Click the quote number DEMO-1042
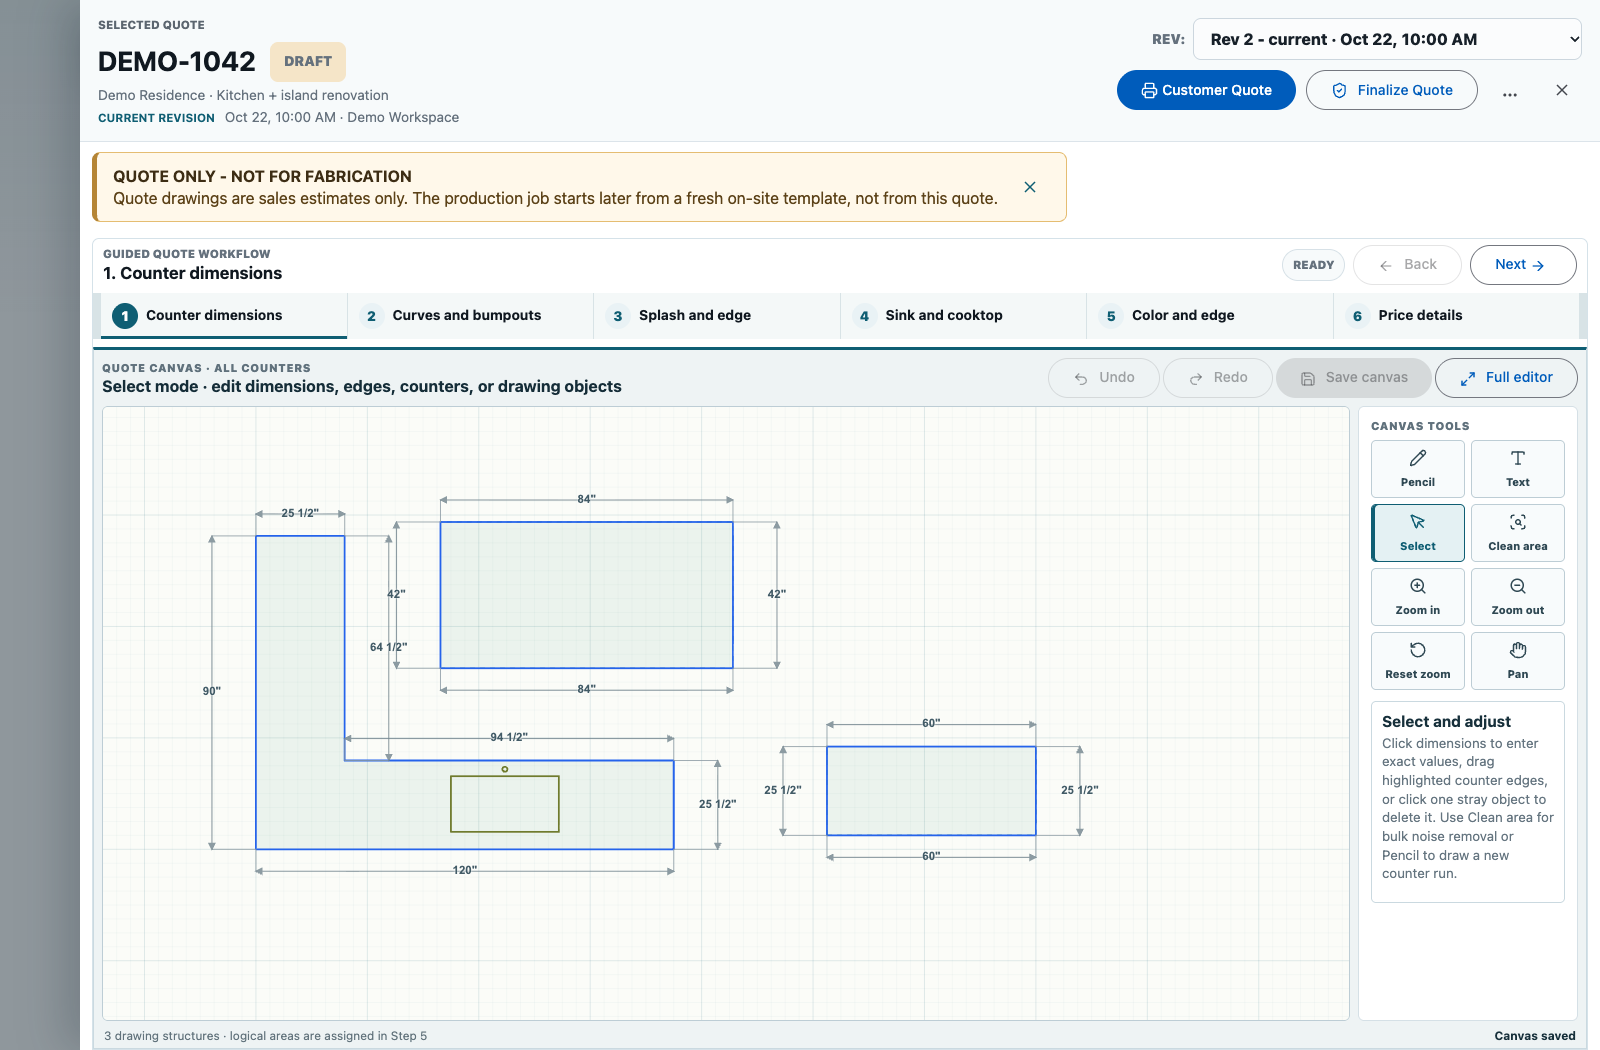The width and height of the screenshot is (1600, 1050). click(177, 62)
